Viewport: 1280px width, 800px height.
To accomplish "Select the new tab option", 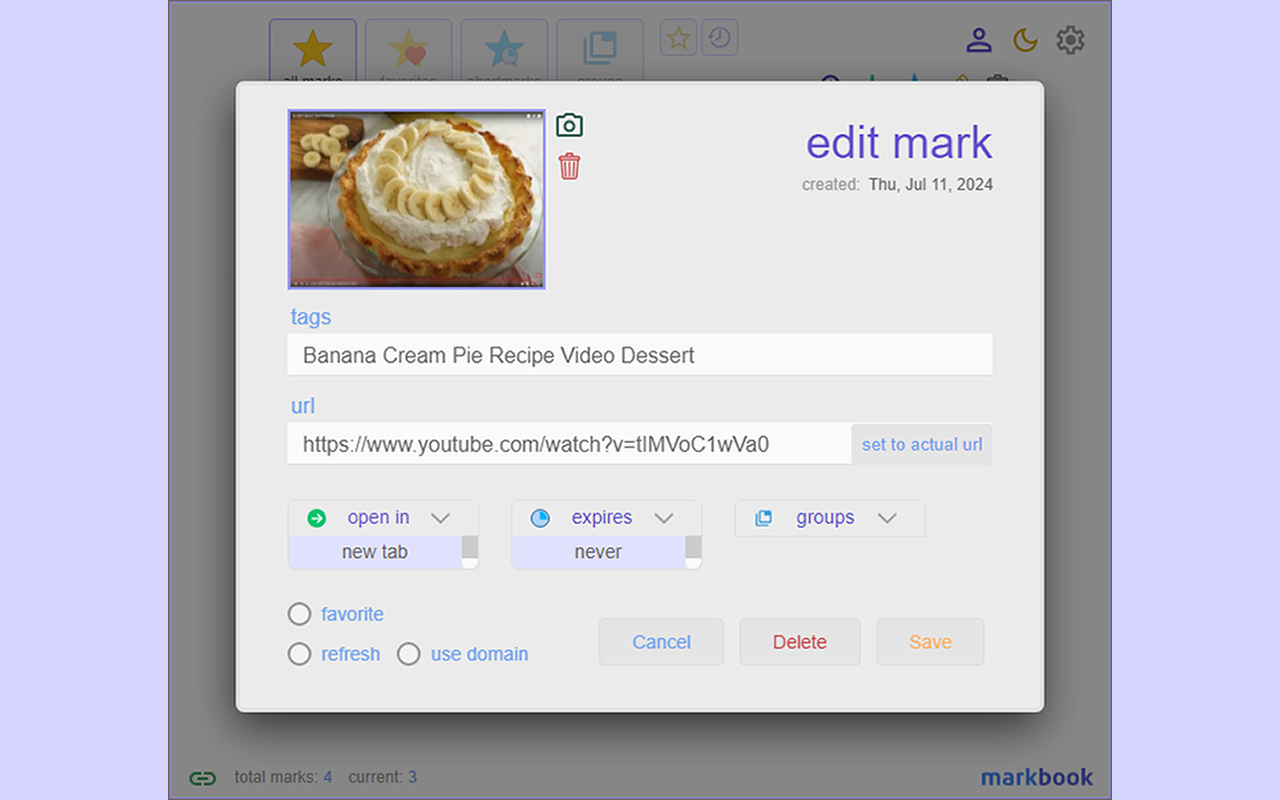I will pyautogui.click(x=375, y=552).
